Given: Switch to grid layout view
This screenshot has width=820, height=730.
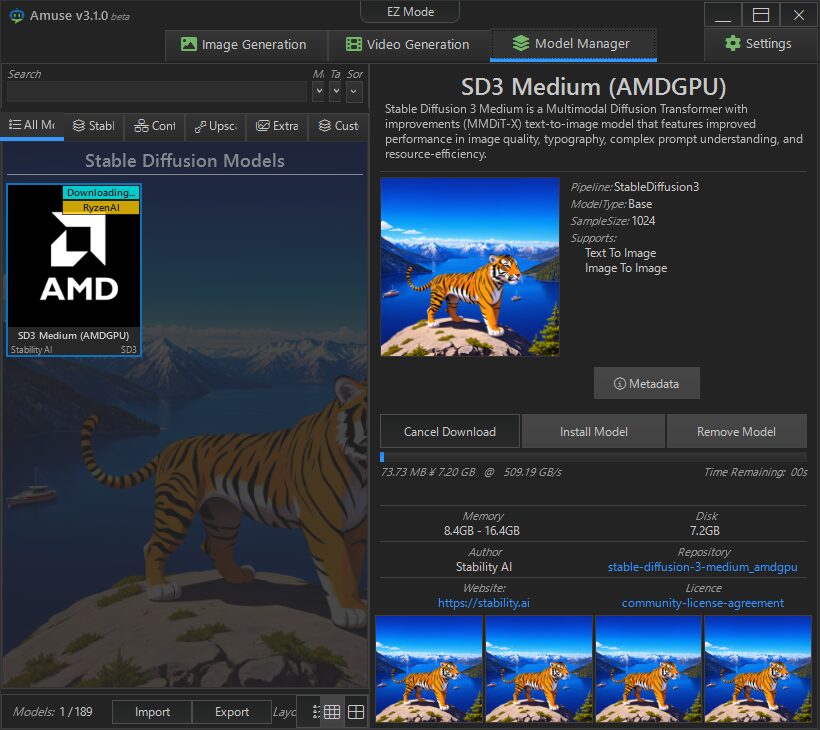Looking at the screenshot, I should [333, 711].
